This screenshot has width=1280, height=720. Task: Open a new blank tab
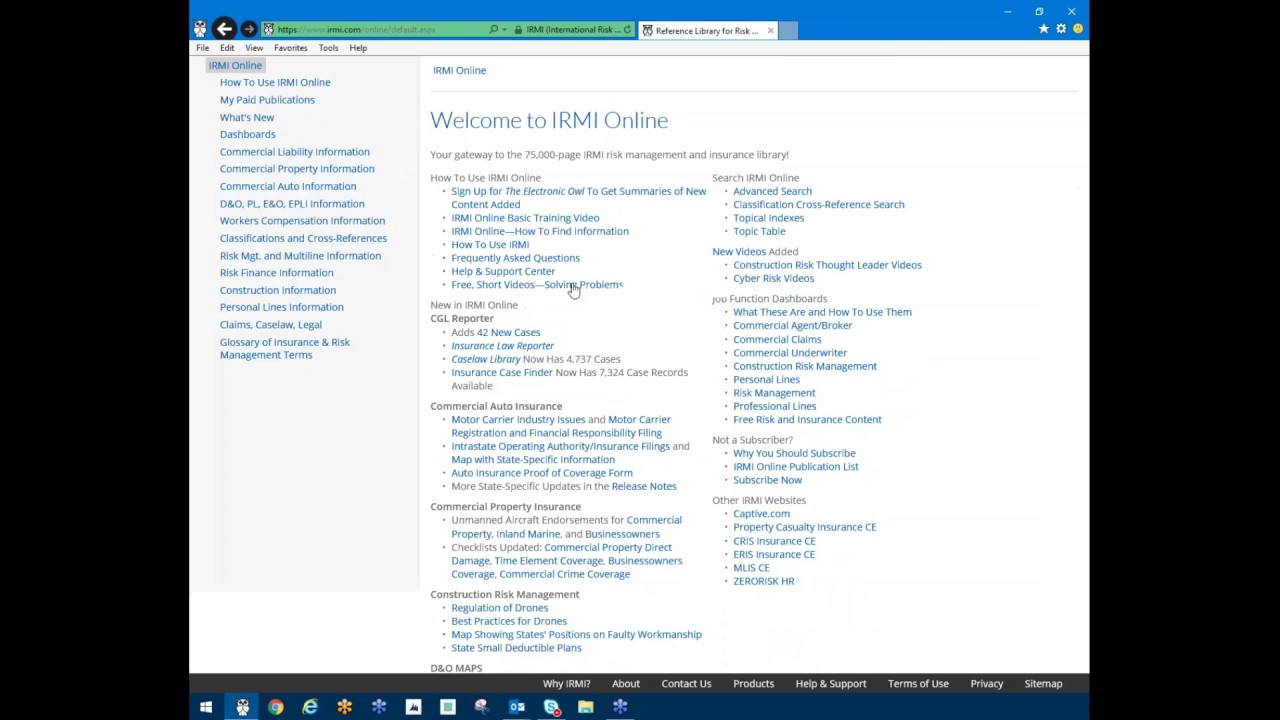(x=788, y=30)
